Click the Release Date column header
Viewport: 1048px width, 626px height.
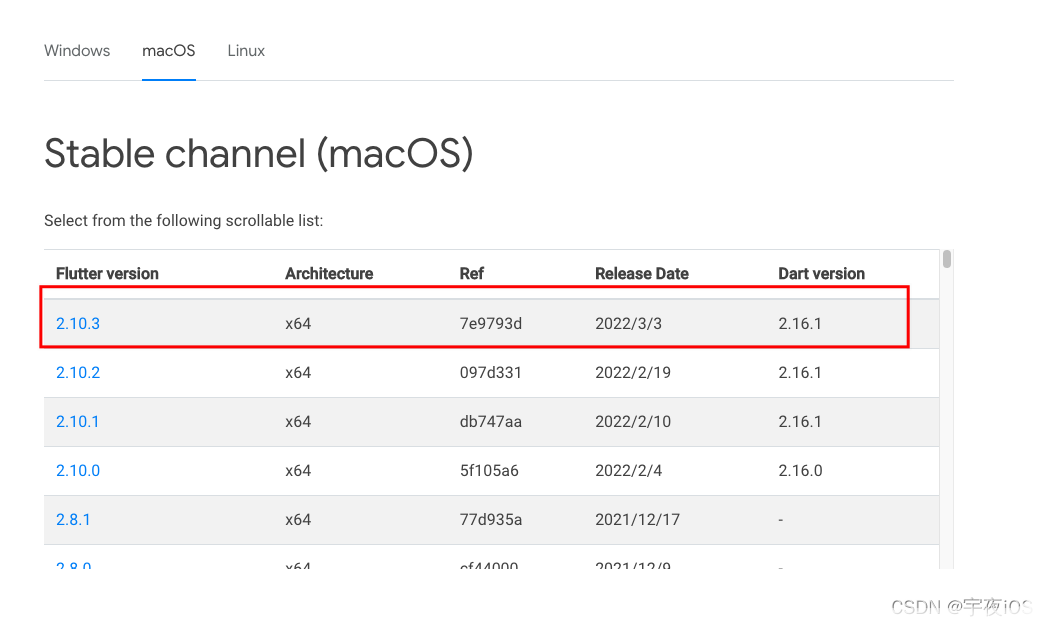[642, 274]
